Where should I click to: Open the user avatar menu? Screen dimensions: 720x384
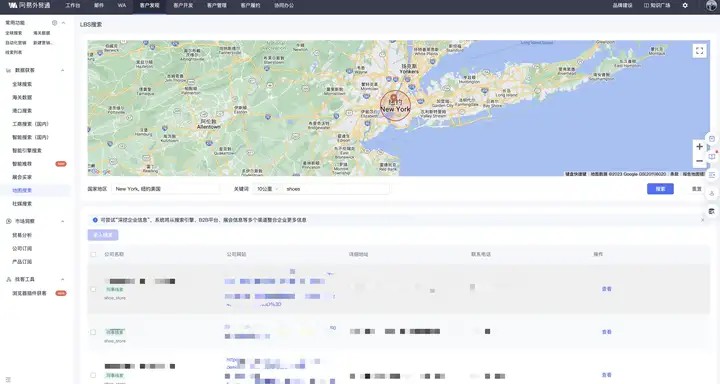pos(711,6)
